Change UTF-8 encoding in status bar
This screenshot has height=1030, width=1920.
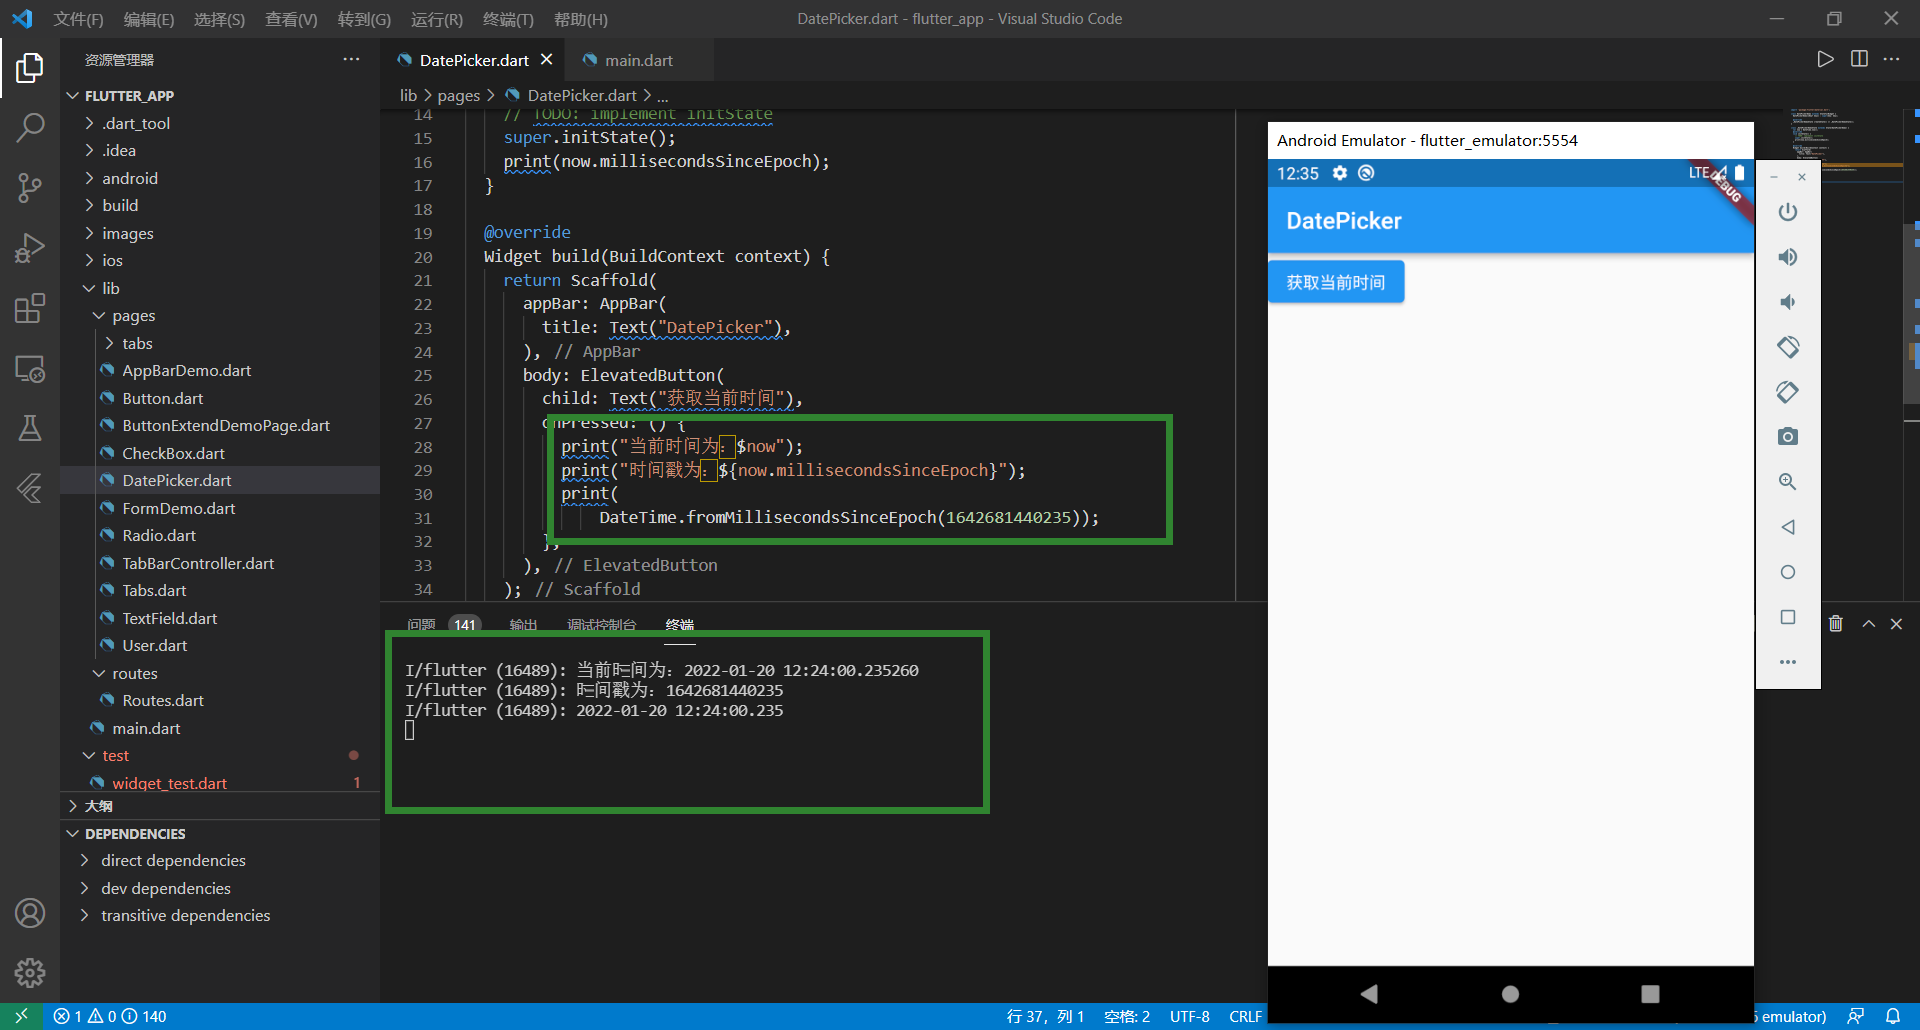click(1189, 1016)
